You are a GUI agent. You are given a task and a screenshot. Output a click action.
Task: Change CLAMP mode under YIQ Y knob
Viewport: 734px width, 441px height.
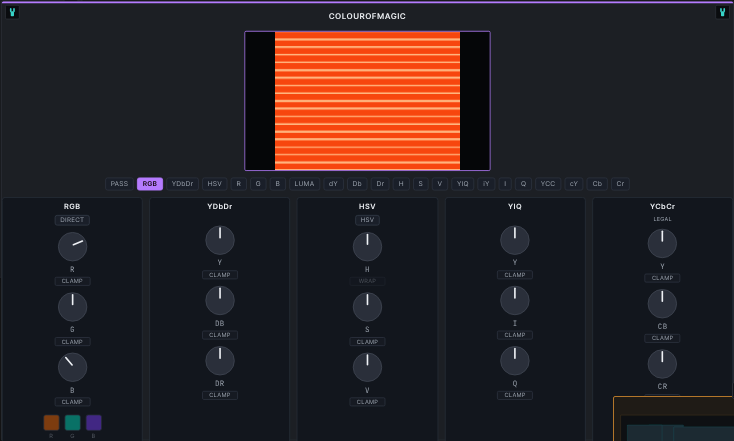tap(515, 275)
